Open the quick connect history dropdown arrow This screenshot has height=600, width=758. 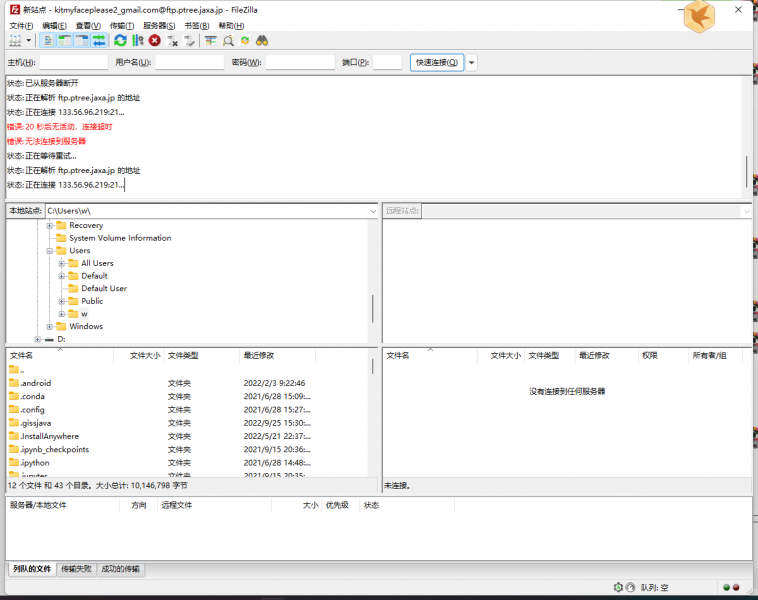[x=472, y=62]
